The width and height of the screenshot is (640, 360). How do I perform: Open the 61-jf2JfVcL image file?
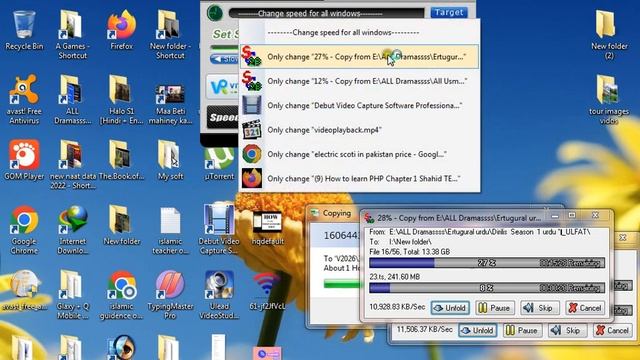coord(267,291)
